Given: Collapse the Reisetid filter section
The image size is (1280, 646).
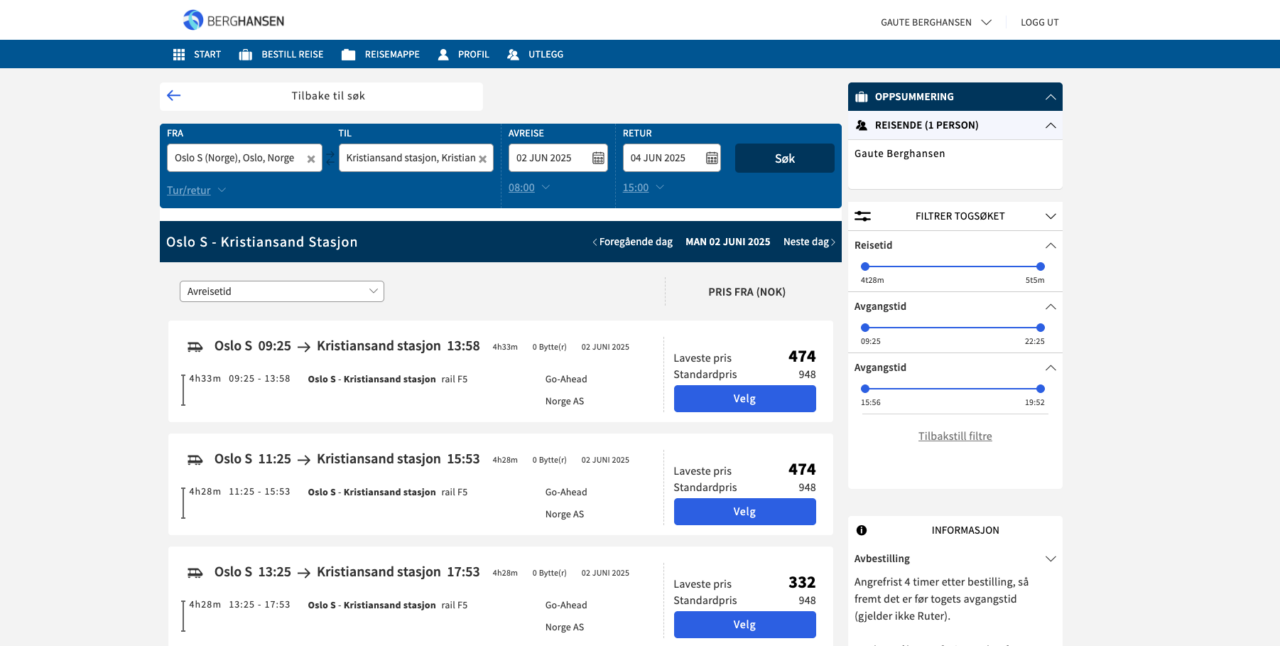Looking at the screenshot, I should pyautogui.click(x=1050, y=245).
